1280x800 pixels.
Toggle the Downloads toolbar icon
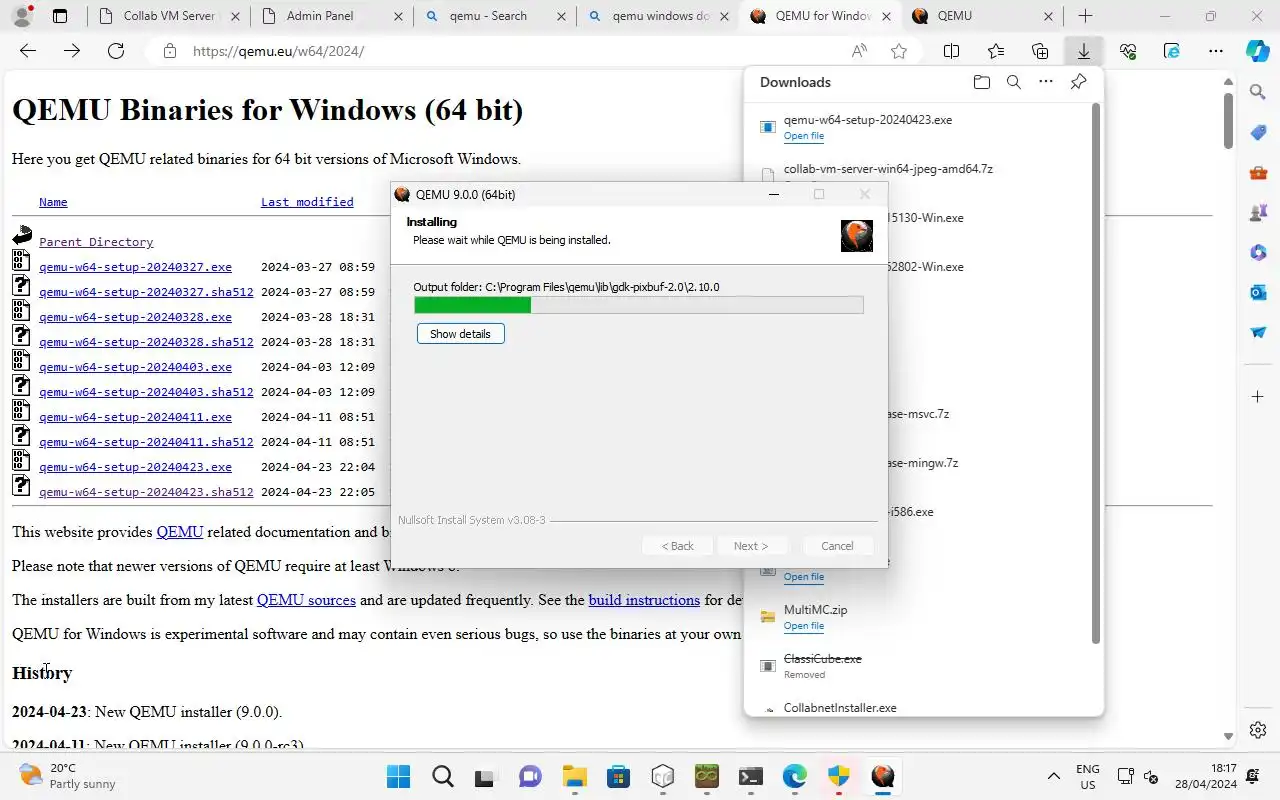(x=1083, y=51)
